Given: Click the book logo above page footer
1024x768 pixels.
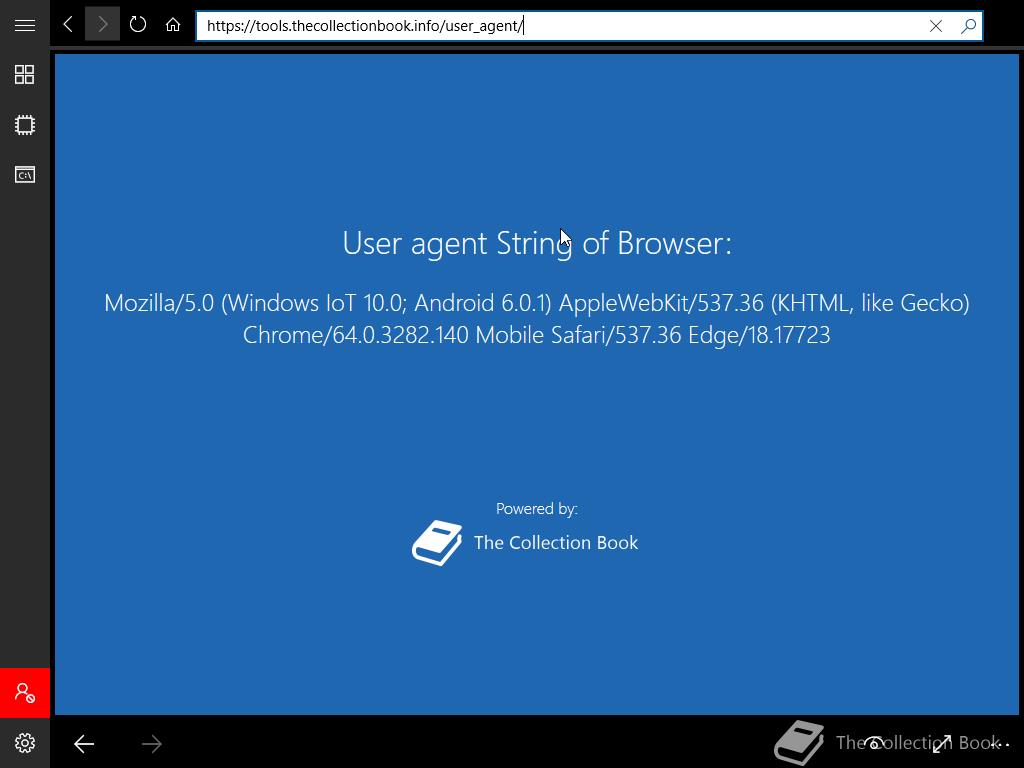Looking at the screenshot, I should 437,543.
